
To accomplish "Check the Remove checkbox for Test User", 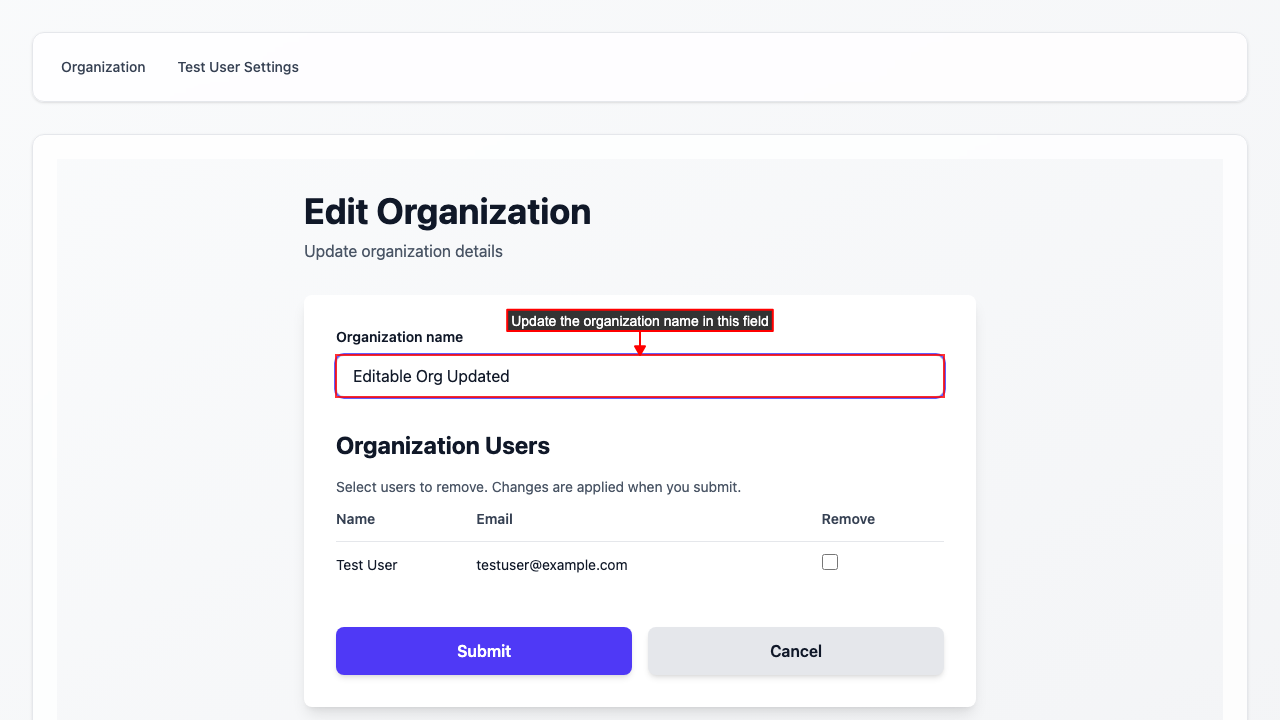I will click(x=830, y=562).
